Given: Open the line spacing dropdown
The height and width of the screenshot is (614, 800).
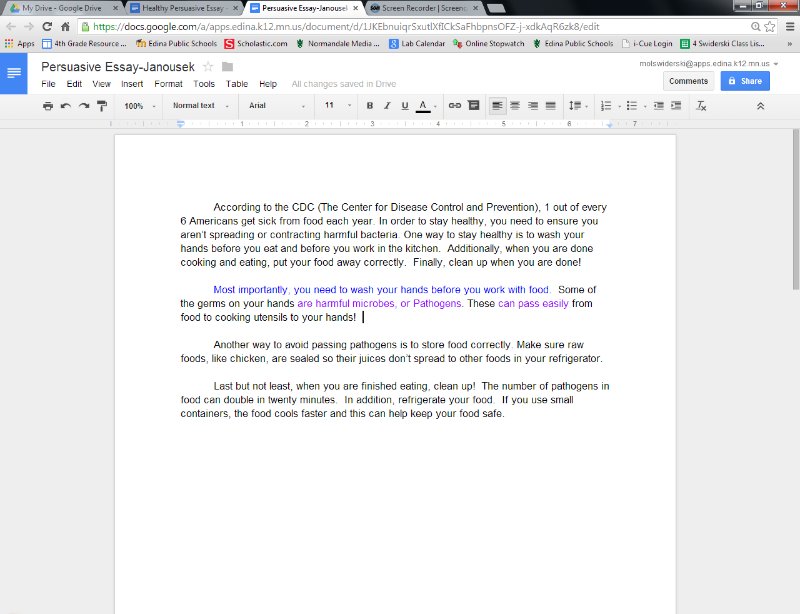Looking at the screenshot, I should 578,105.
